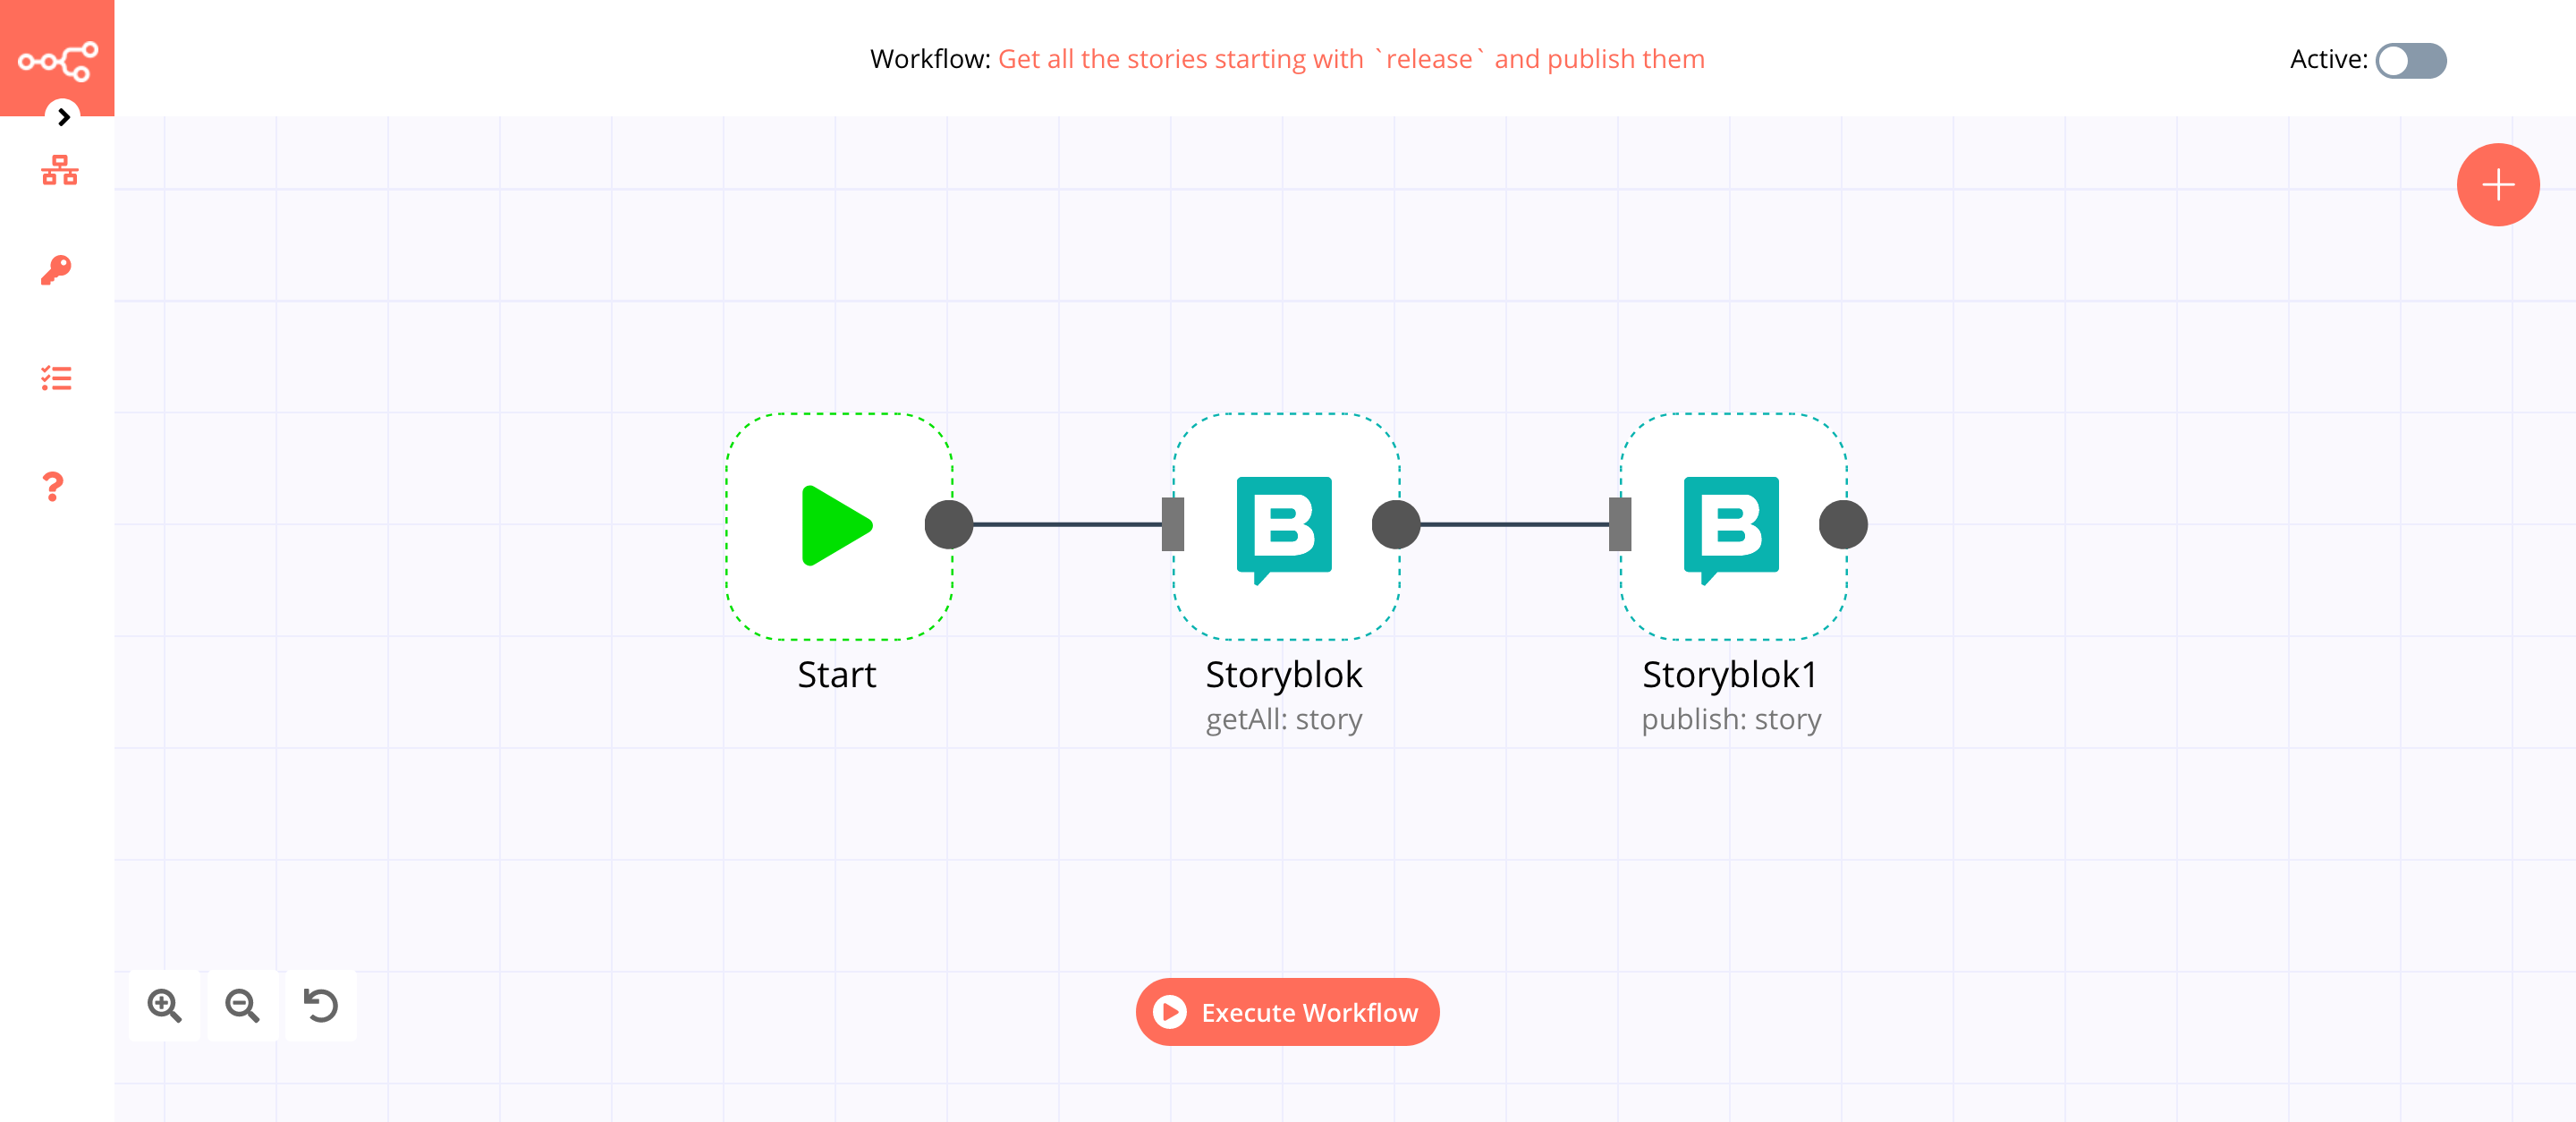Click the add node plus button
The image size is (2576, 1122).
click(x=2495, y=183)
